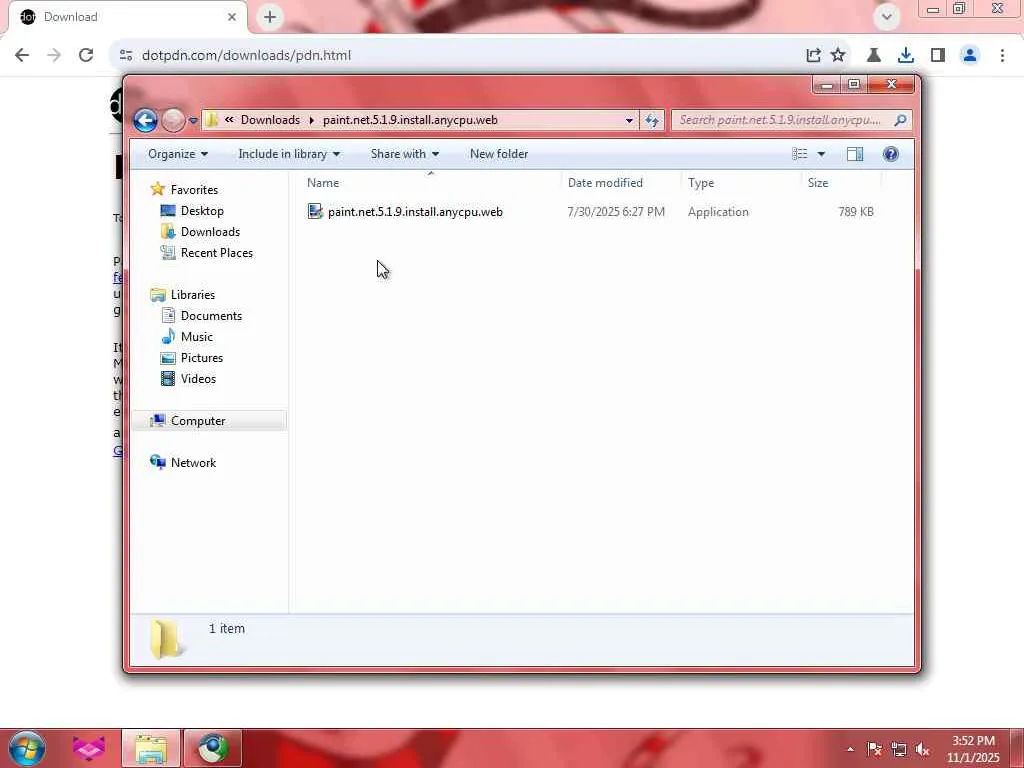
Task: Click paint.net folder breadcrumb segment
Action: pos(410,120)
